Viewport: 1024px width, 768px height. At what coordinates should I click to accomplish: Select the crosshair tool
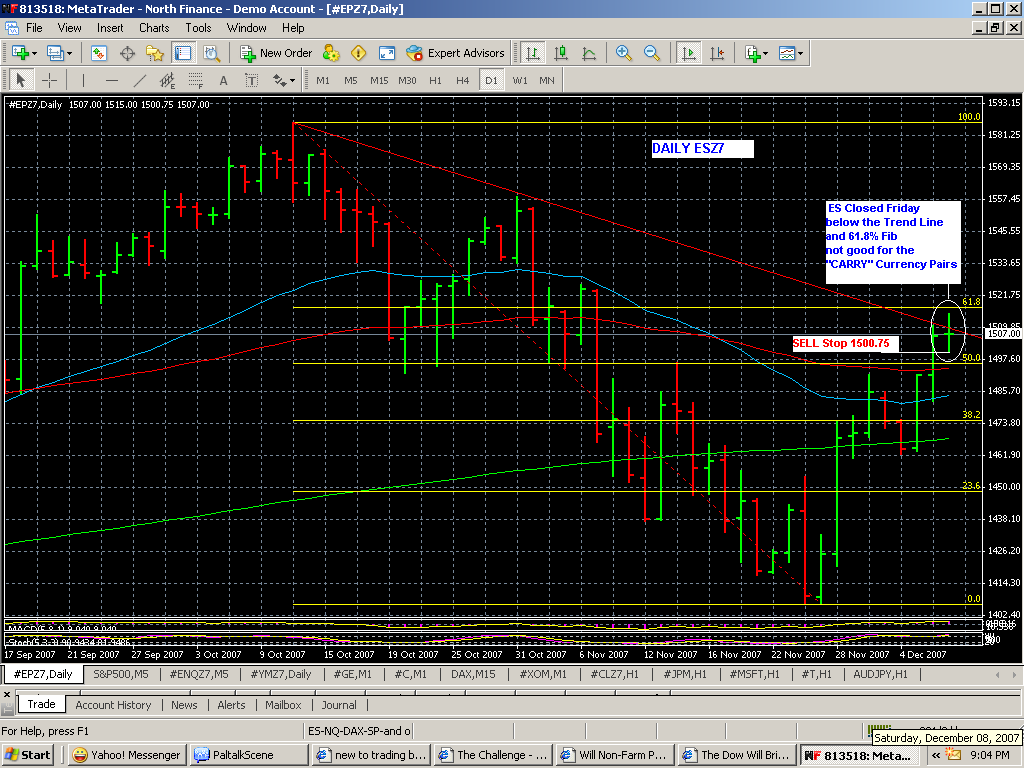49,80
